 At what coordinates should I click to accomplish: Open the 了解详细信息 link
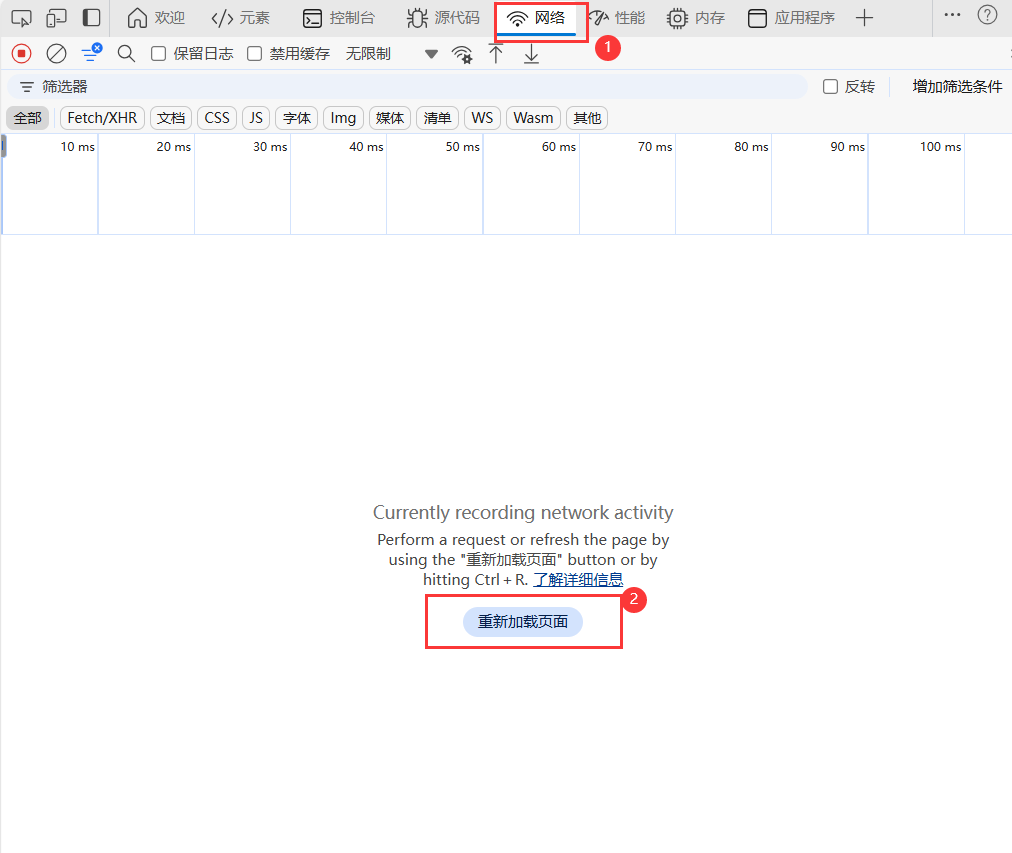pos(578,579)
